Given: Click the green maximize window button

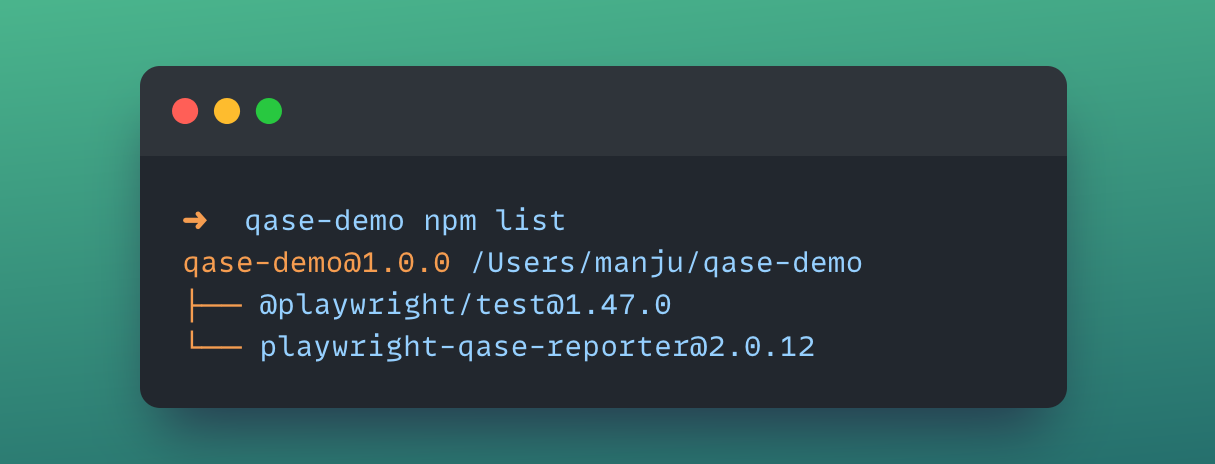Looking at the screenshot, I should tap(269, 111).
